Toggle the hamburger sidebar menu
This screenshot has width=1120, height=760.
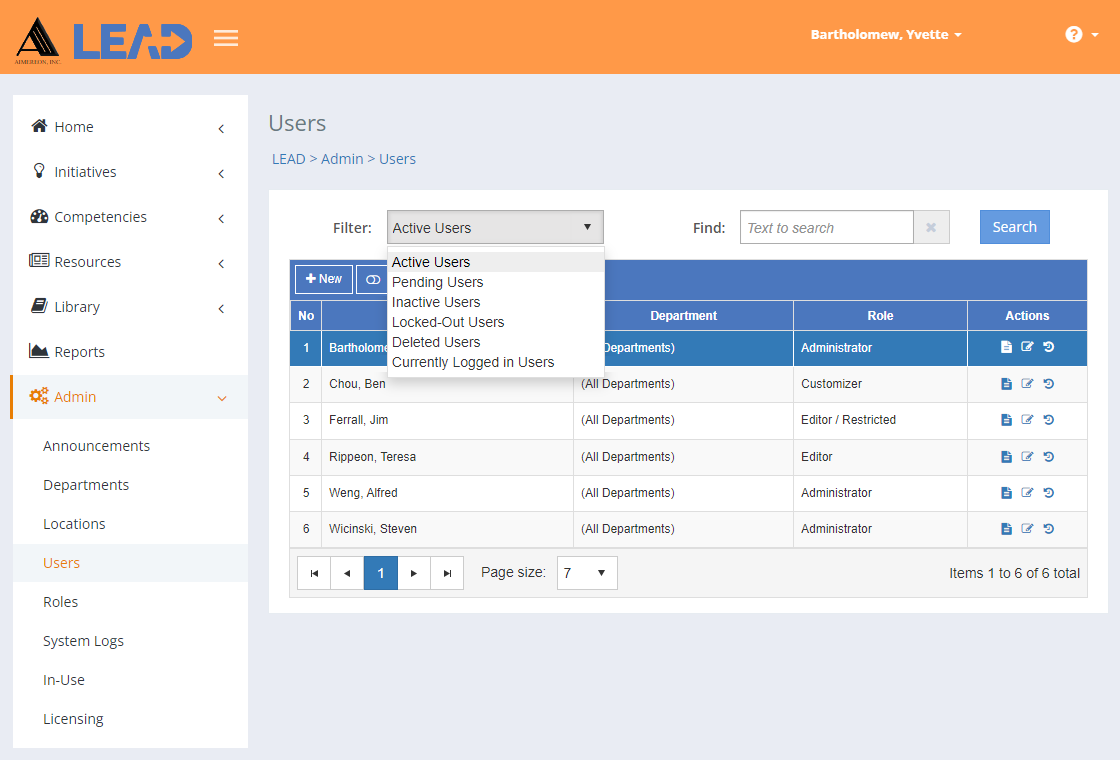(x=226, y=38)
